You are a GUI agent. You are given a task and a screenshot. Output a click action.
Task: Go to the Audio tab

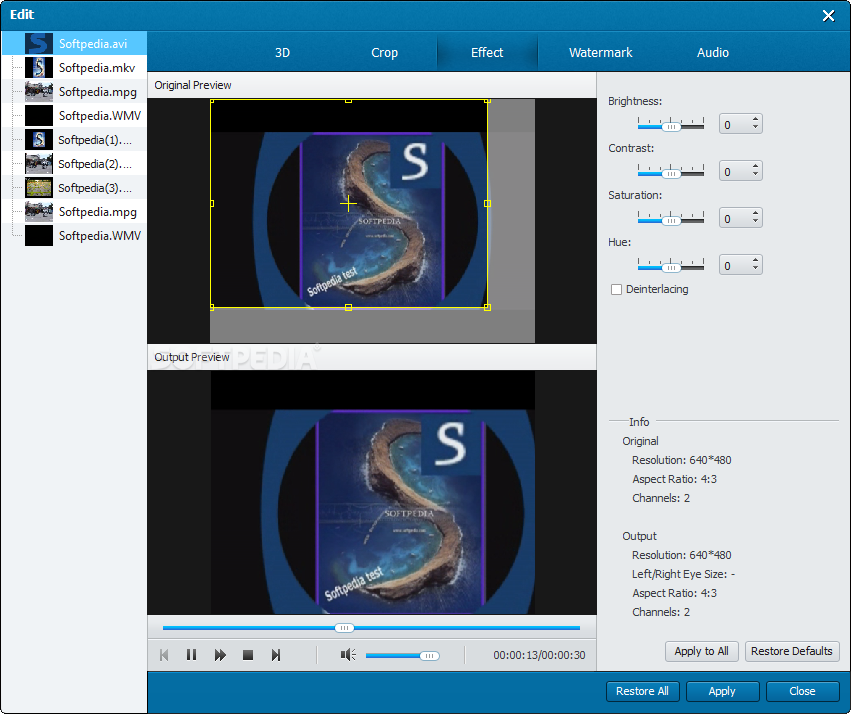click(713, 53)
